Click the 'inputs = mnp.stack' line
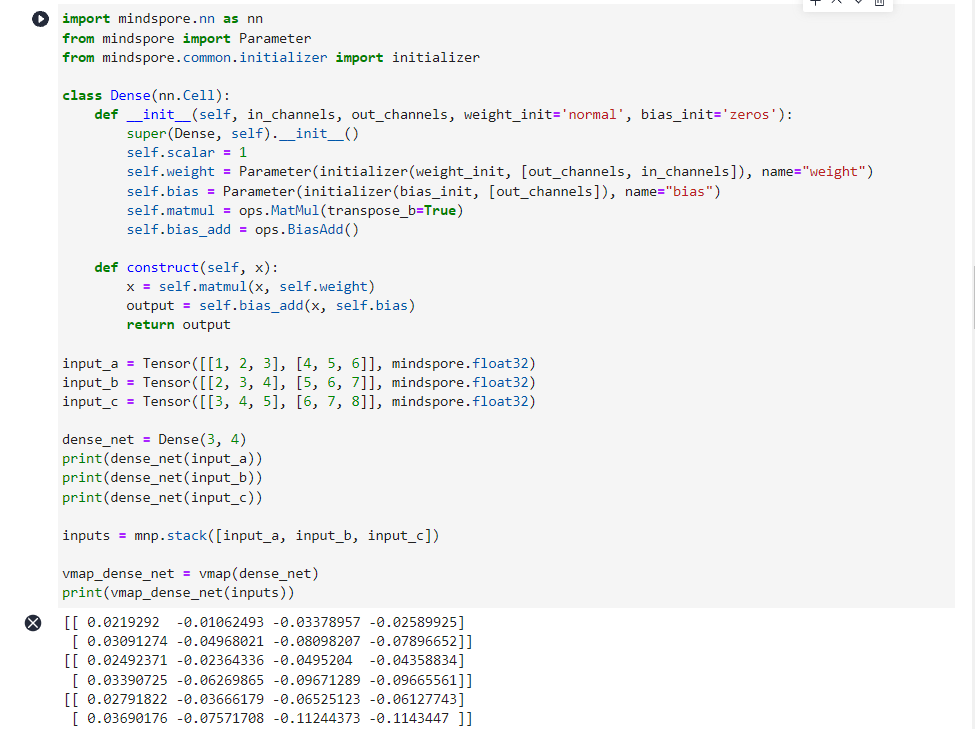 (x=251, y=535)
